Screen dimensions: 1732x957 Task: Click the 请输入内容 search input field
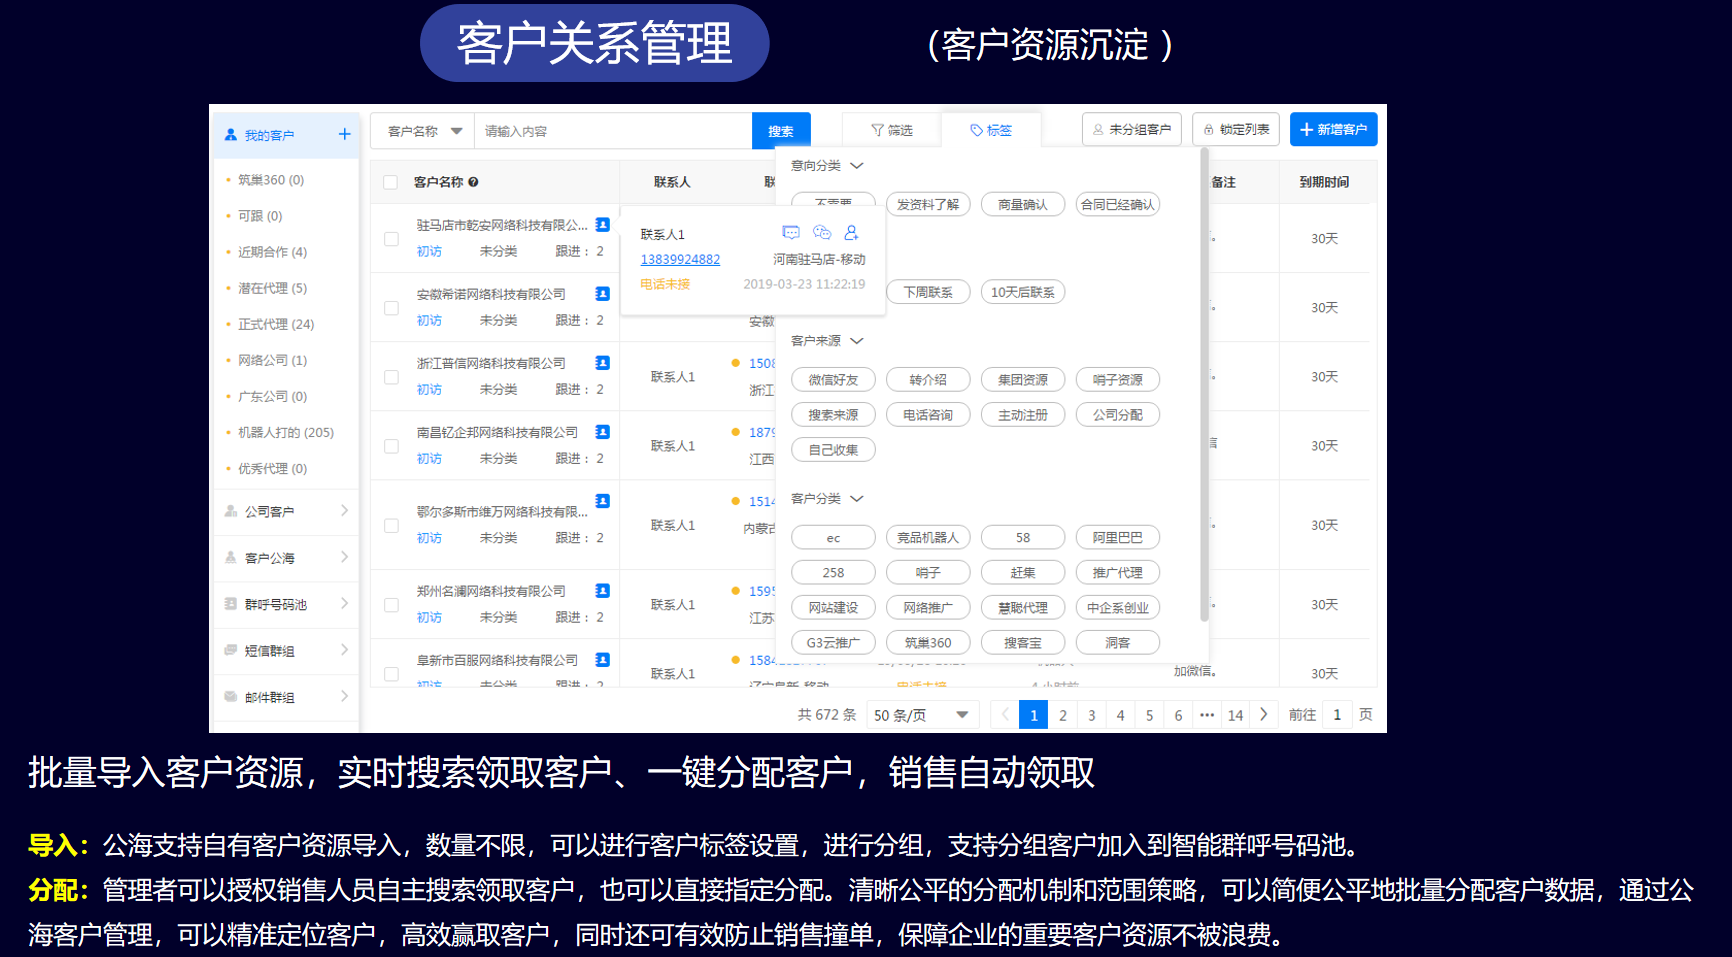pyautogui.click(x=613, y=131)
